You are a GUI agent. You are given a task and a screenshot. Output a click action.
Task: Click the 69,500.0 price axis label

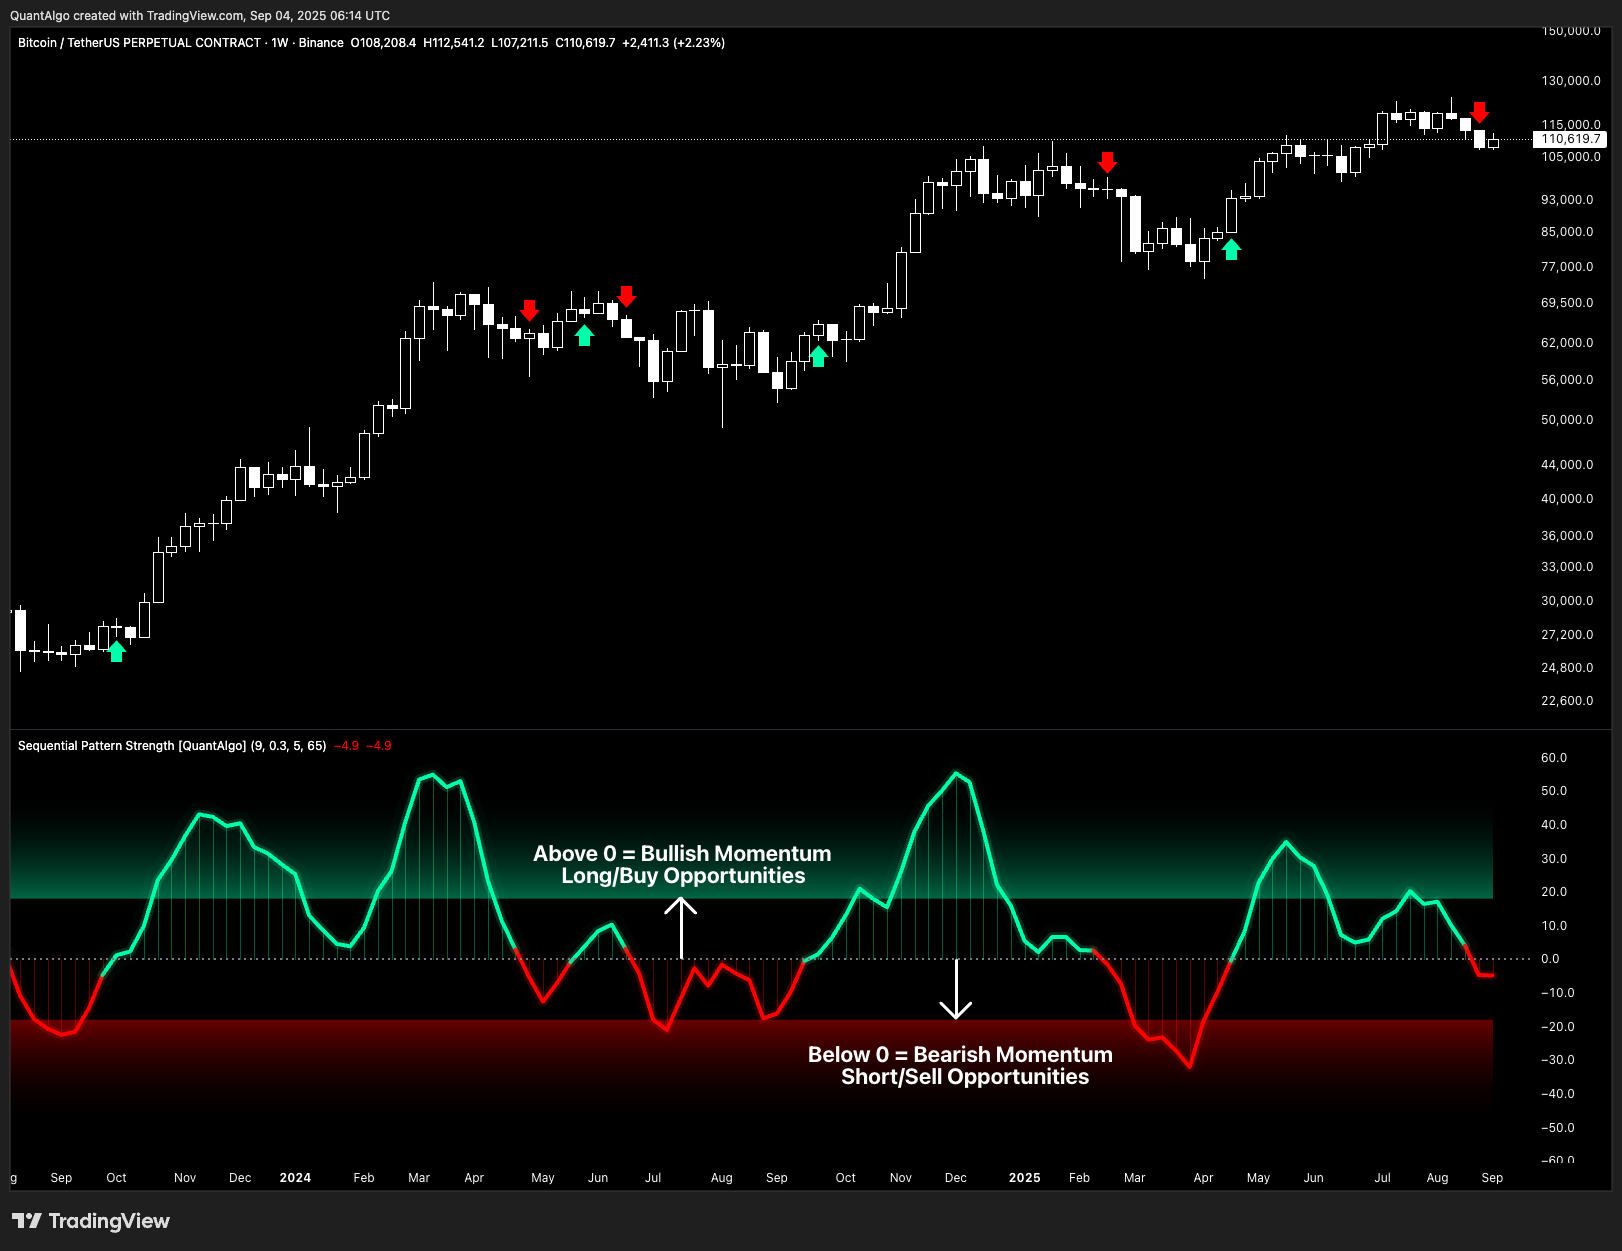coord(1568,303)
